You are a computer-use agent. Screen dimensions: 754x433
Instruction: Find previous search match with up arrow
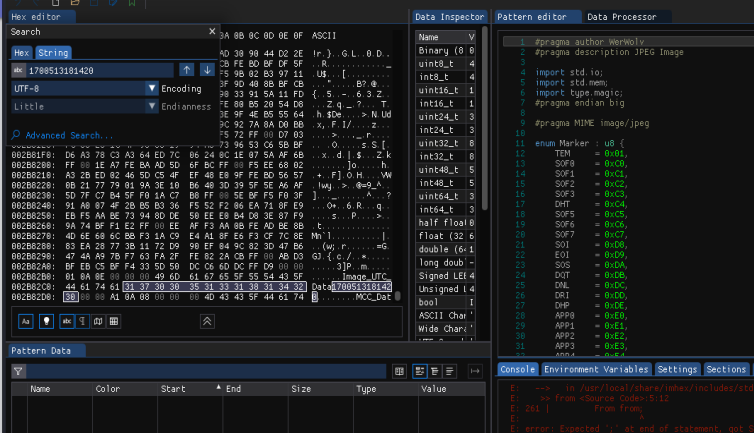(x=187, y=70)
